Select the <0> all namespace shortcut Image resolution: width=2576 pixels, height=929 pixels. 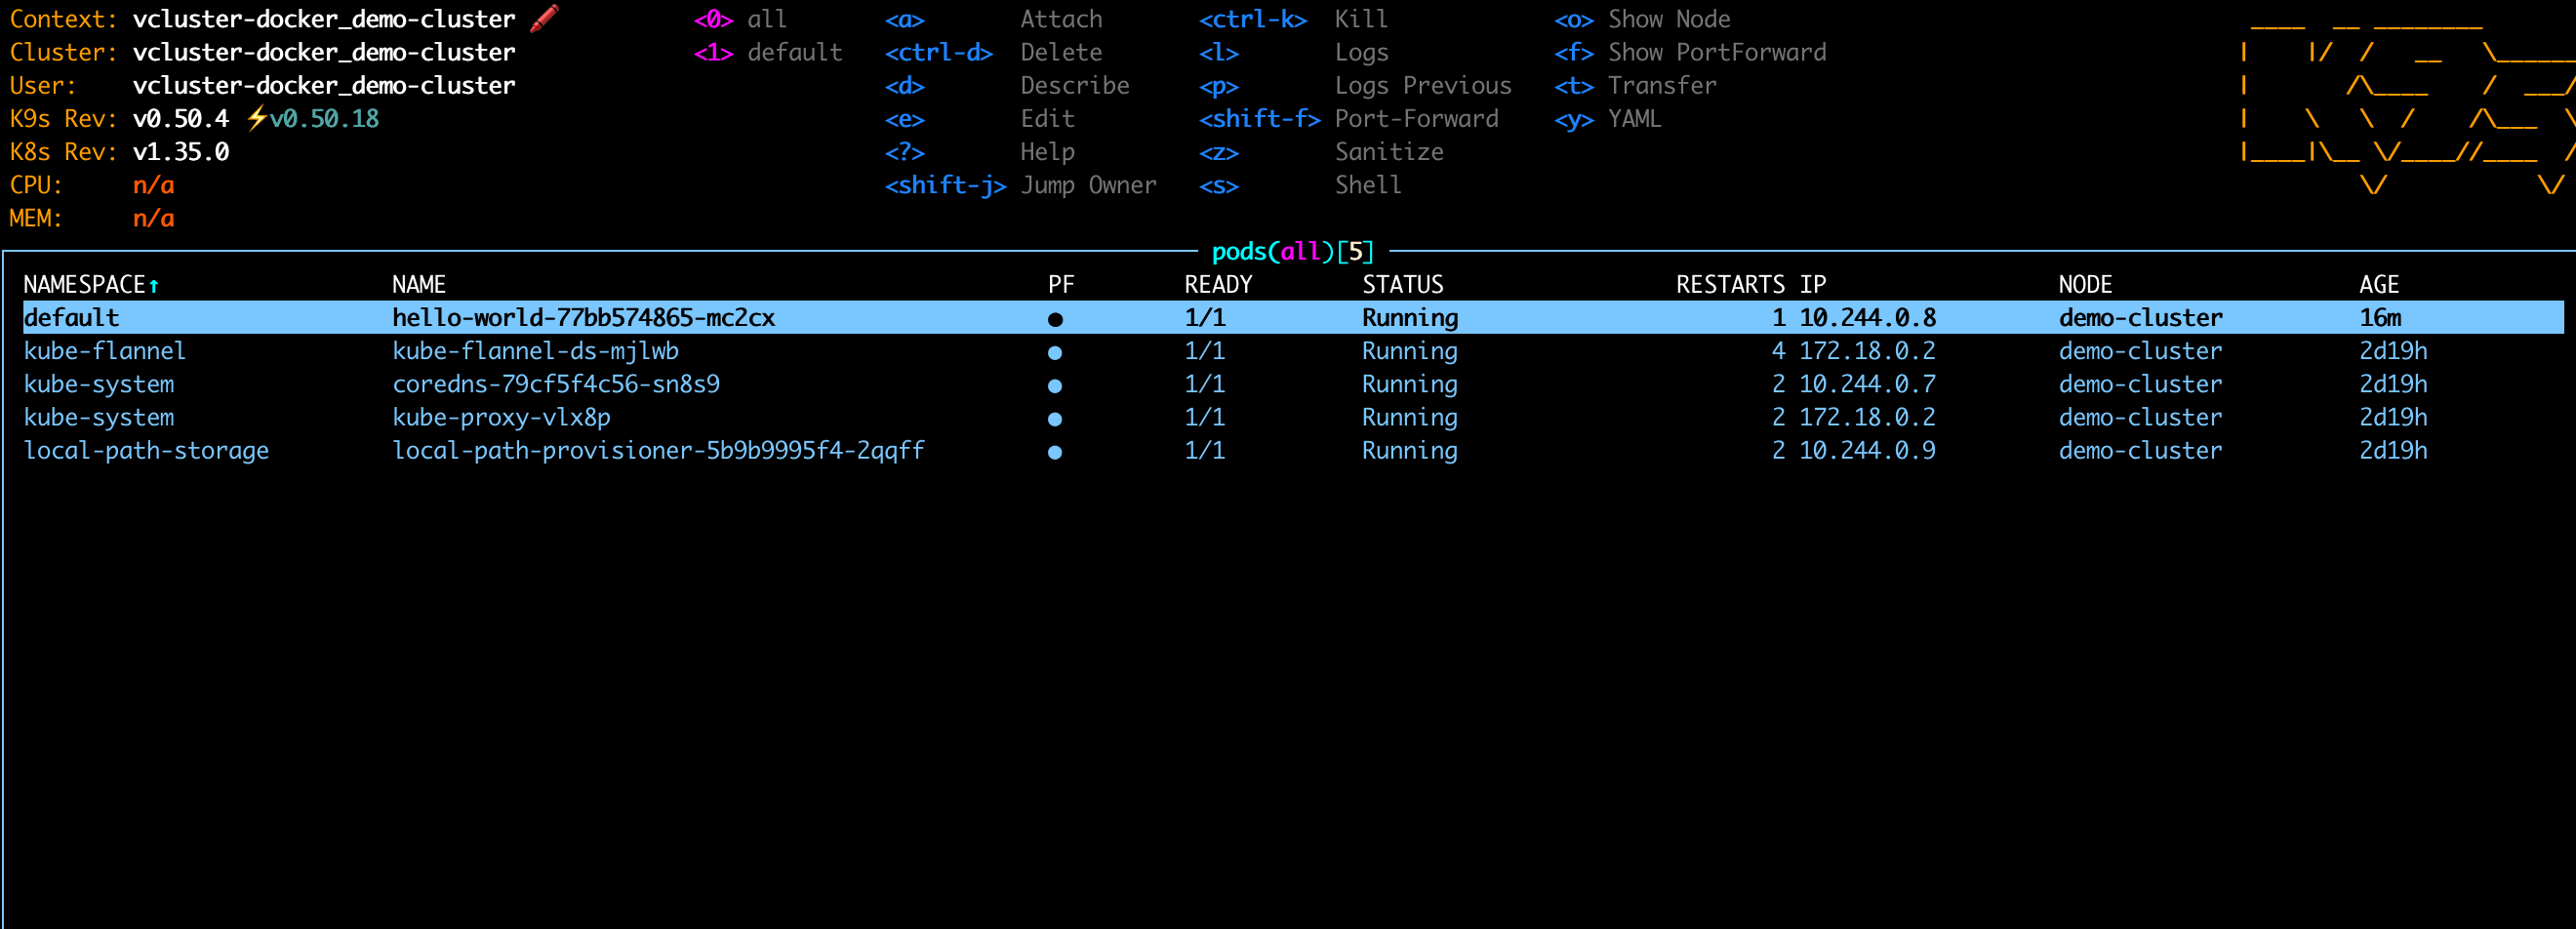[740, 19]
